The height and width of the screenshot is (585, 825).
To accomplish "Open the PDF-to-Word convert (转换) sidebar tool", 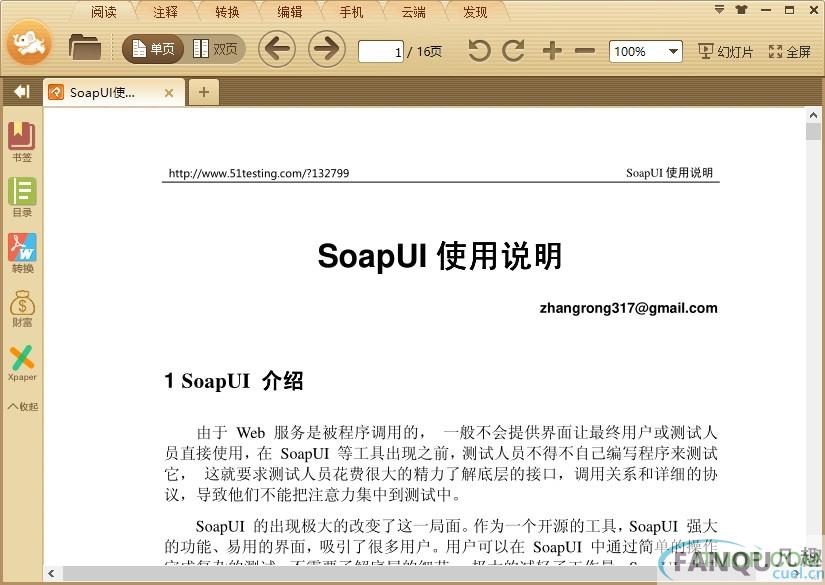I will pos(22,253).
